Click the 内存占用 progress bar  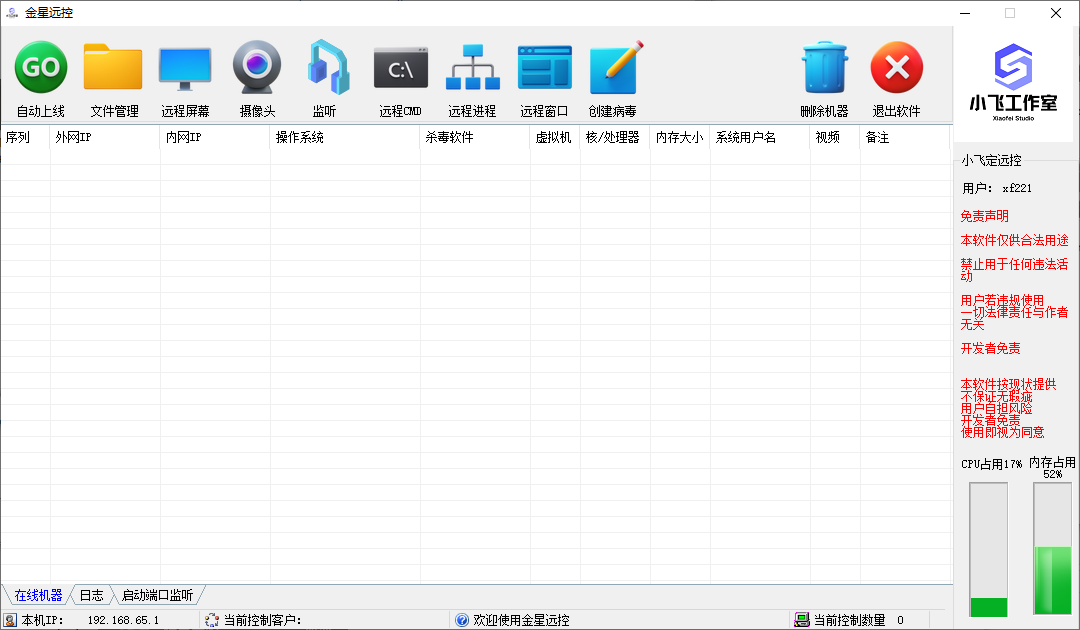[1052, 548]
